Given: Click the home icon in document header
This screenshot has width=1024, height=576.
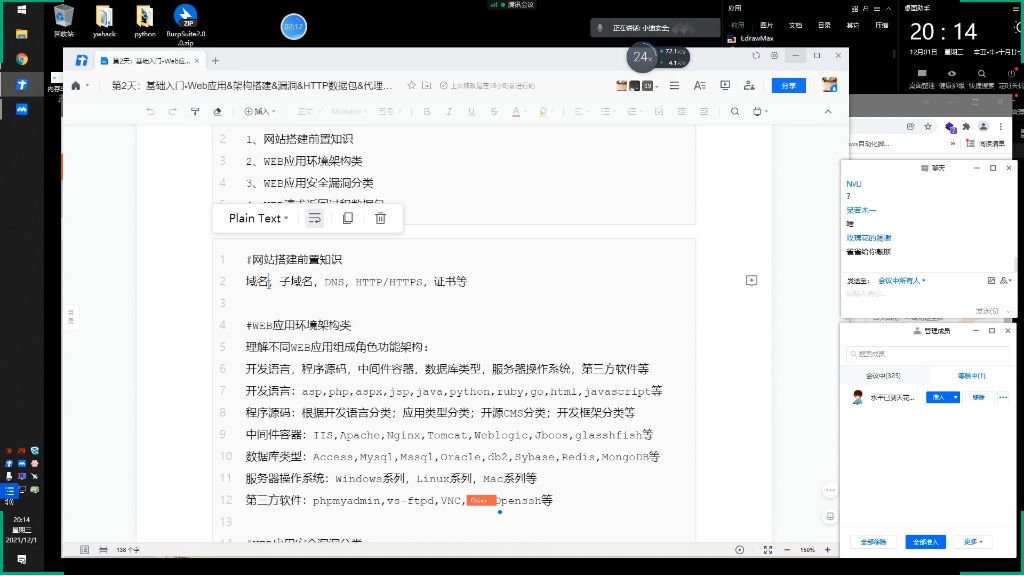Looking at the screenshot, I should tap(76, 86).
